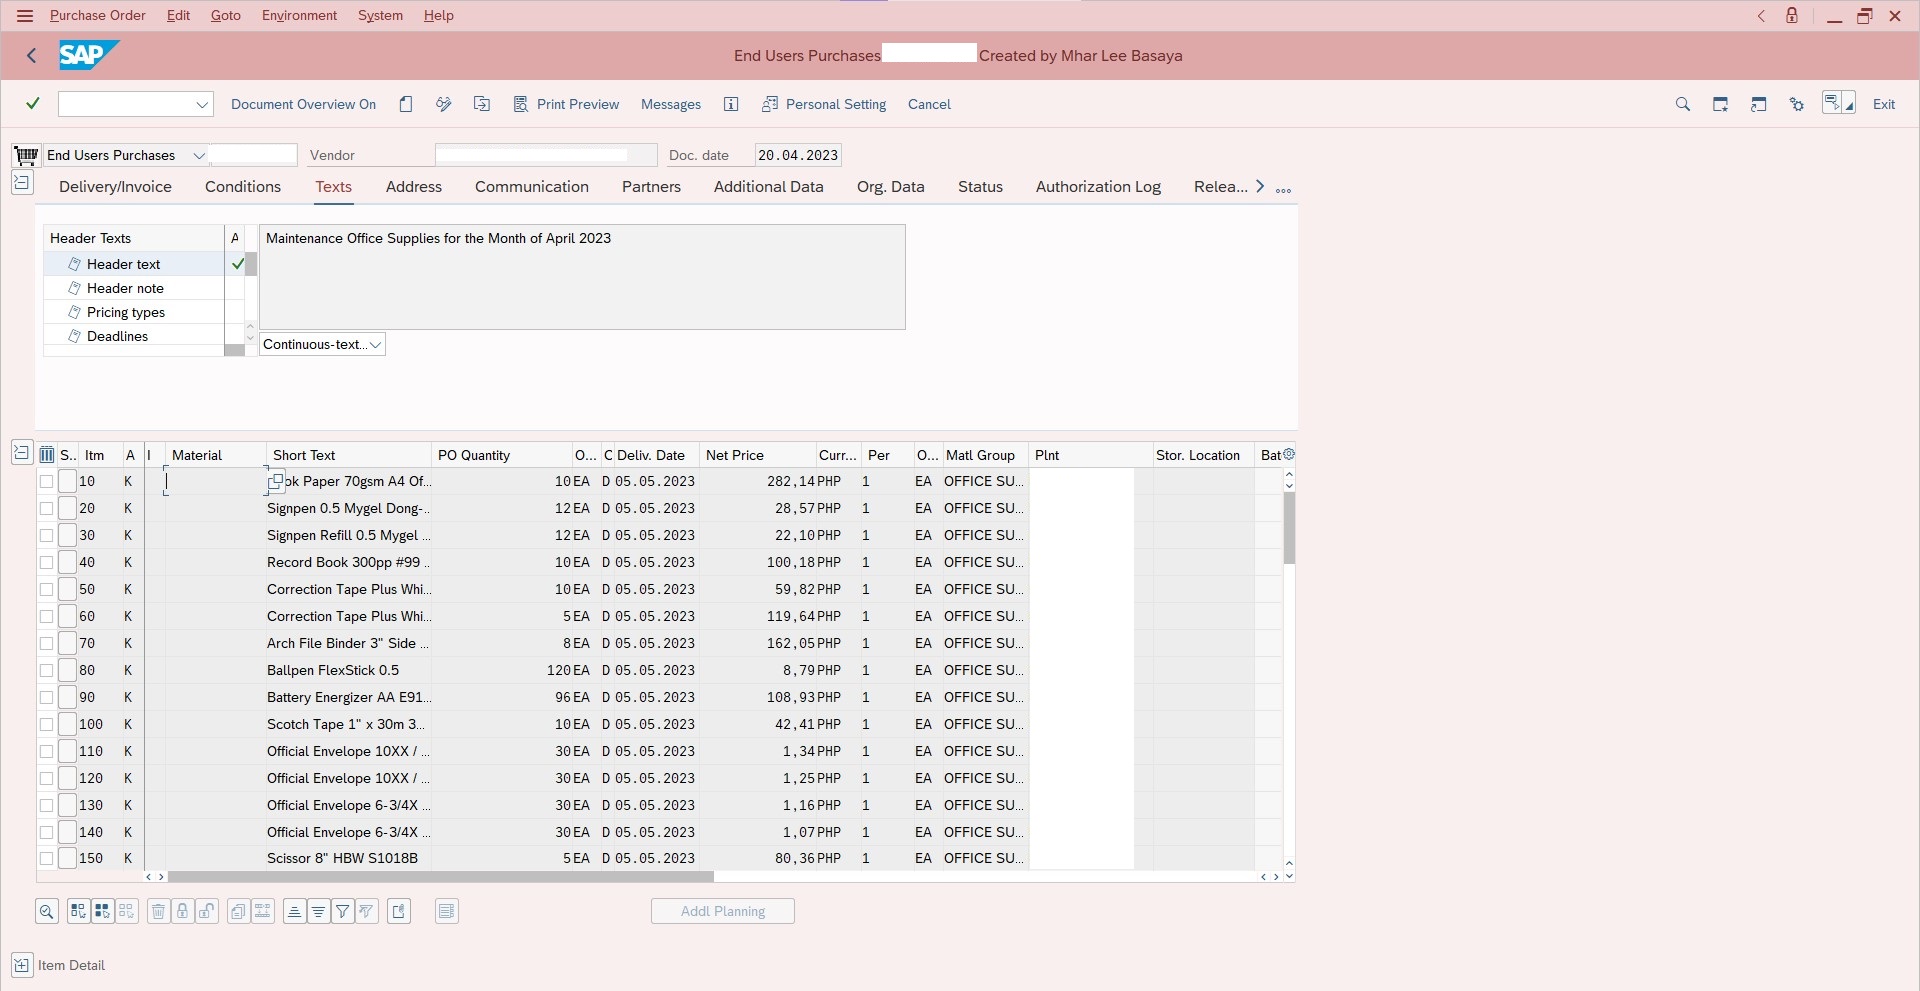
Task: Click the item table horizontal scrollbar
Action: [x=441, y=877]
